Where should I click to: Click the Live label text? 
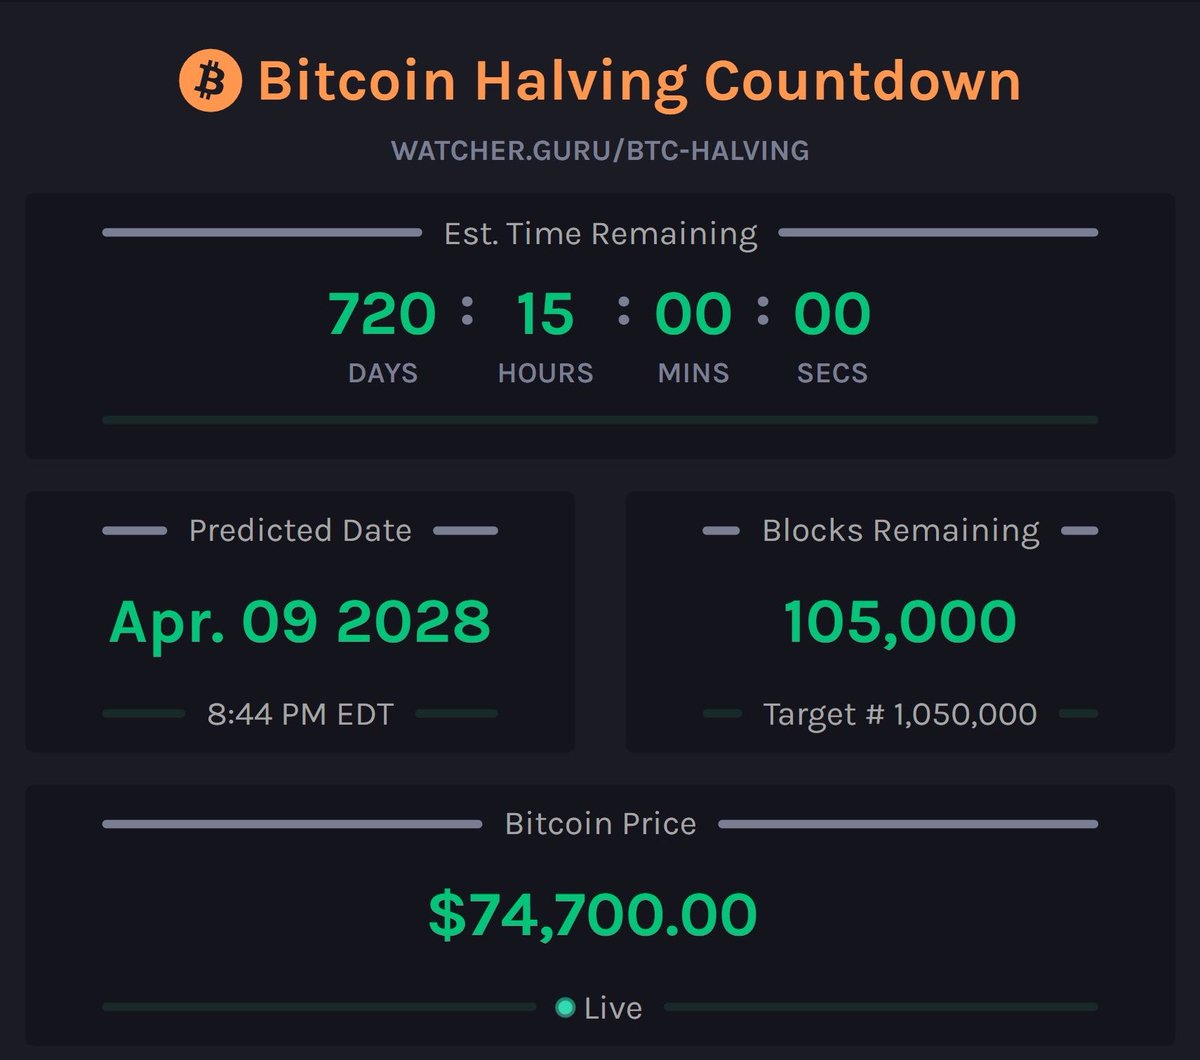coord(613,1008)
